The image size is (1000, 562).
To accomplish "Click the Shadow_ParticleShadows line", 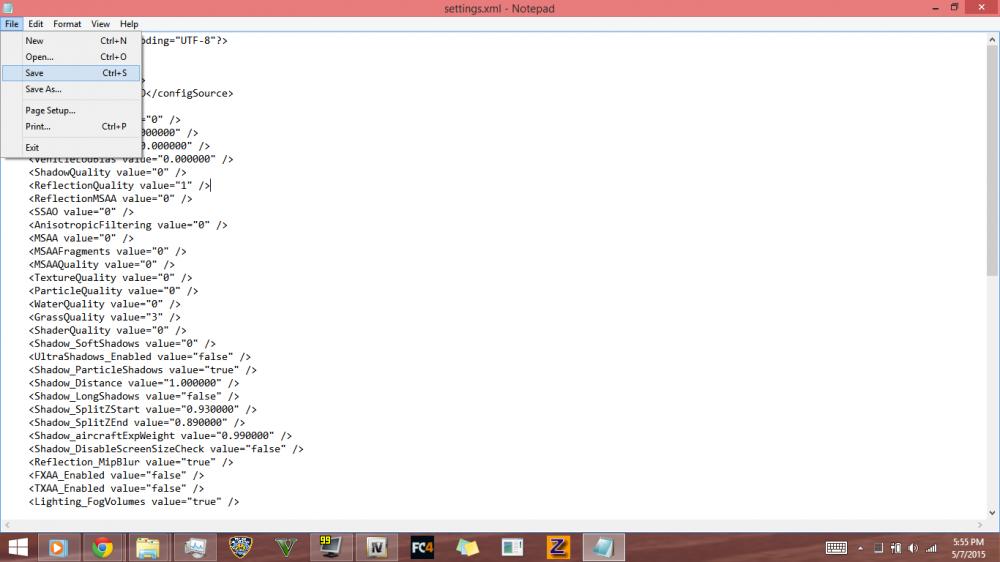I will click(x=142, y=370).
